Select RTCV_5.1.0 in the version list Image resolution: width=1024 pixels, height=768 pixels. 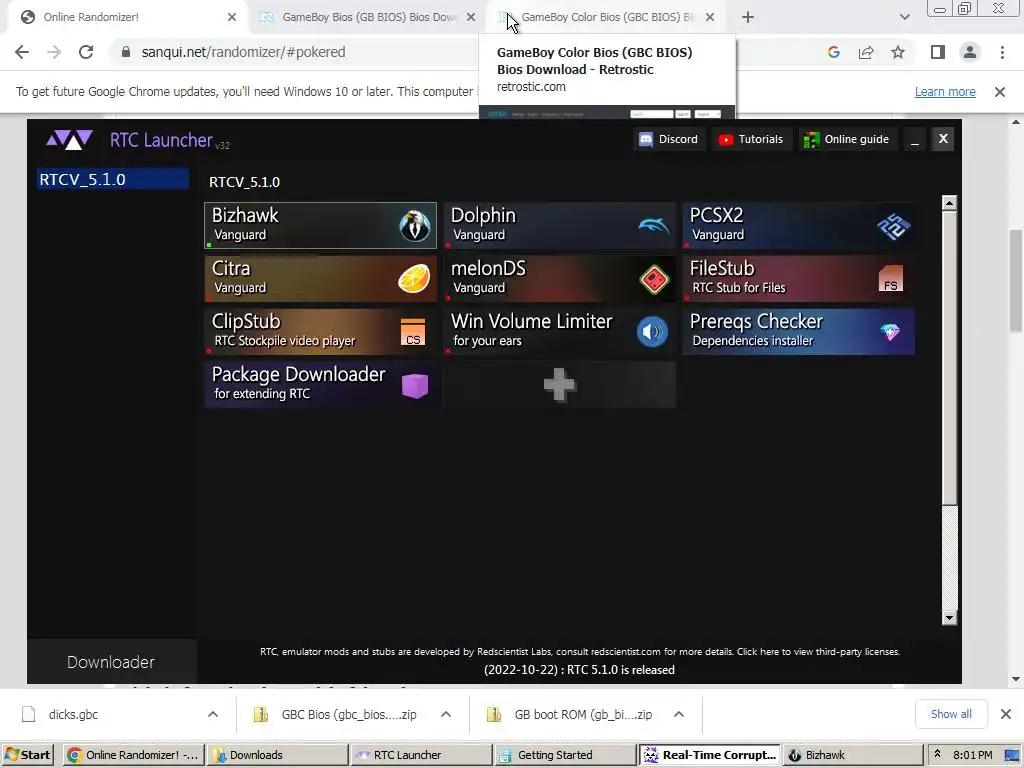(x=113, y=179)
